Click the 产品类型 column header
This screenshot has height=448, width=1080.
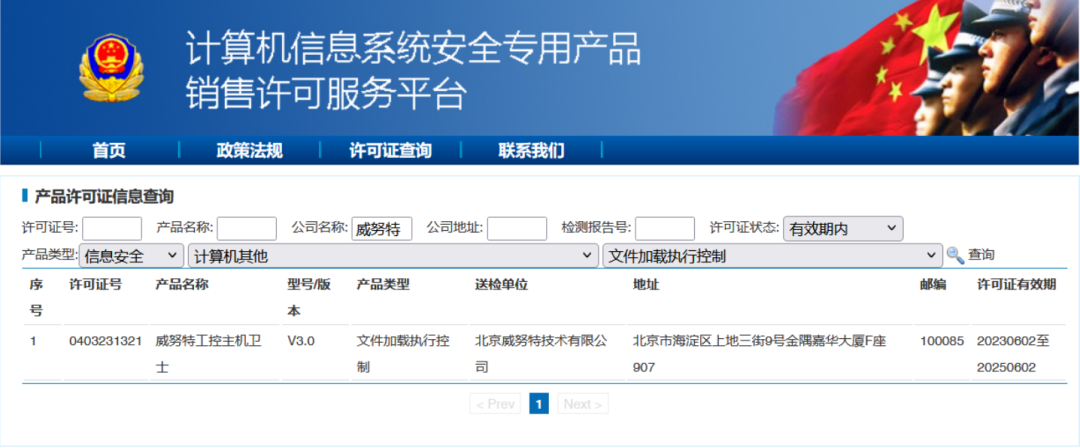click(x=383, y=285)
